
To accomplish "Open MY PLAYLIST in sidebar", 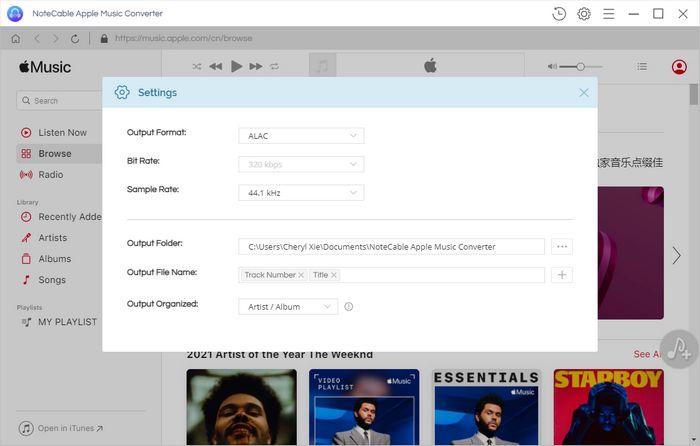I will coord(59,322).
